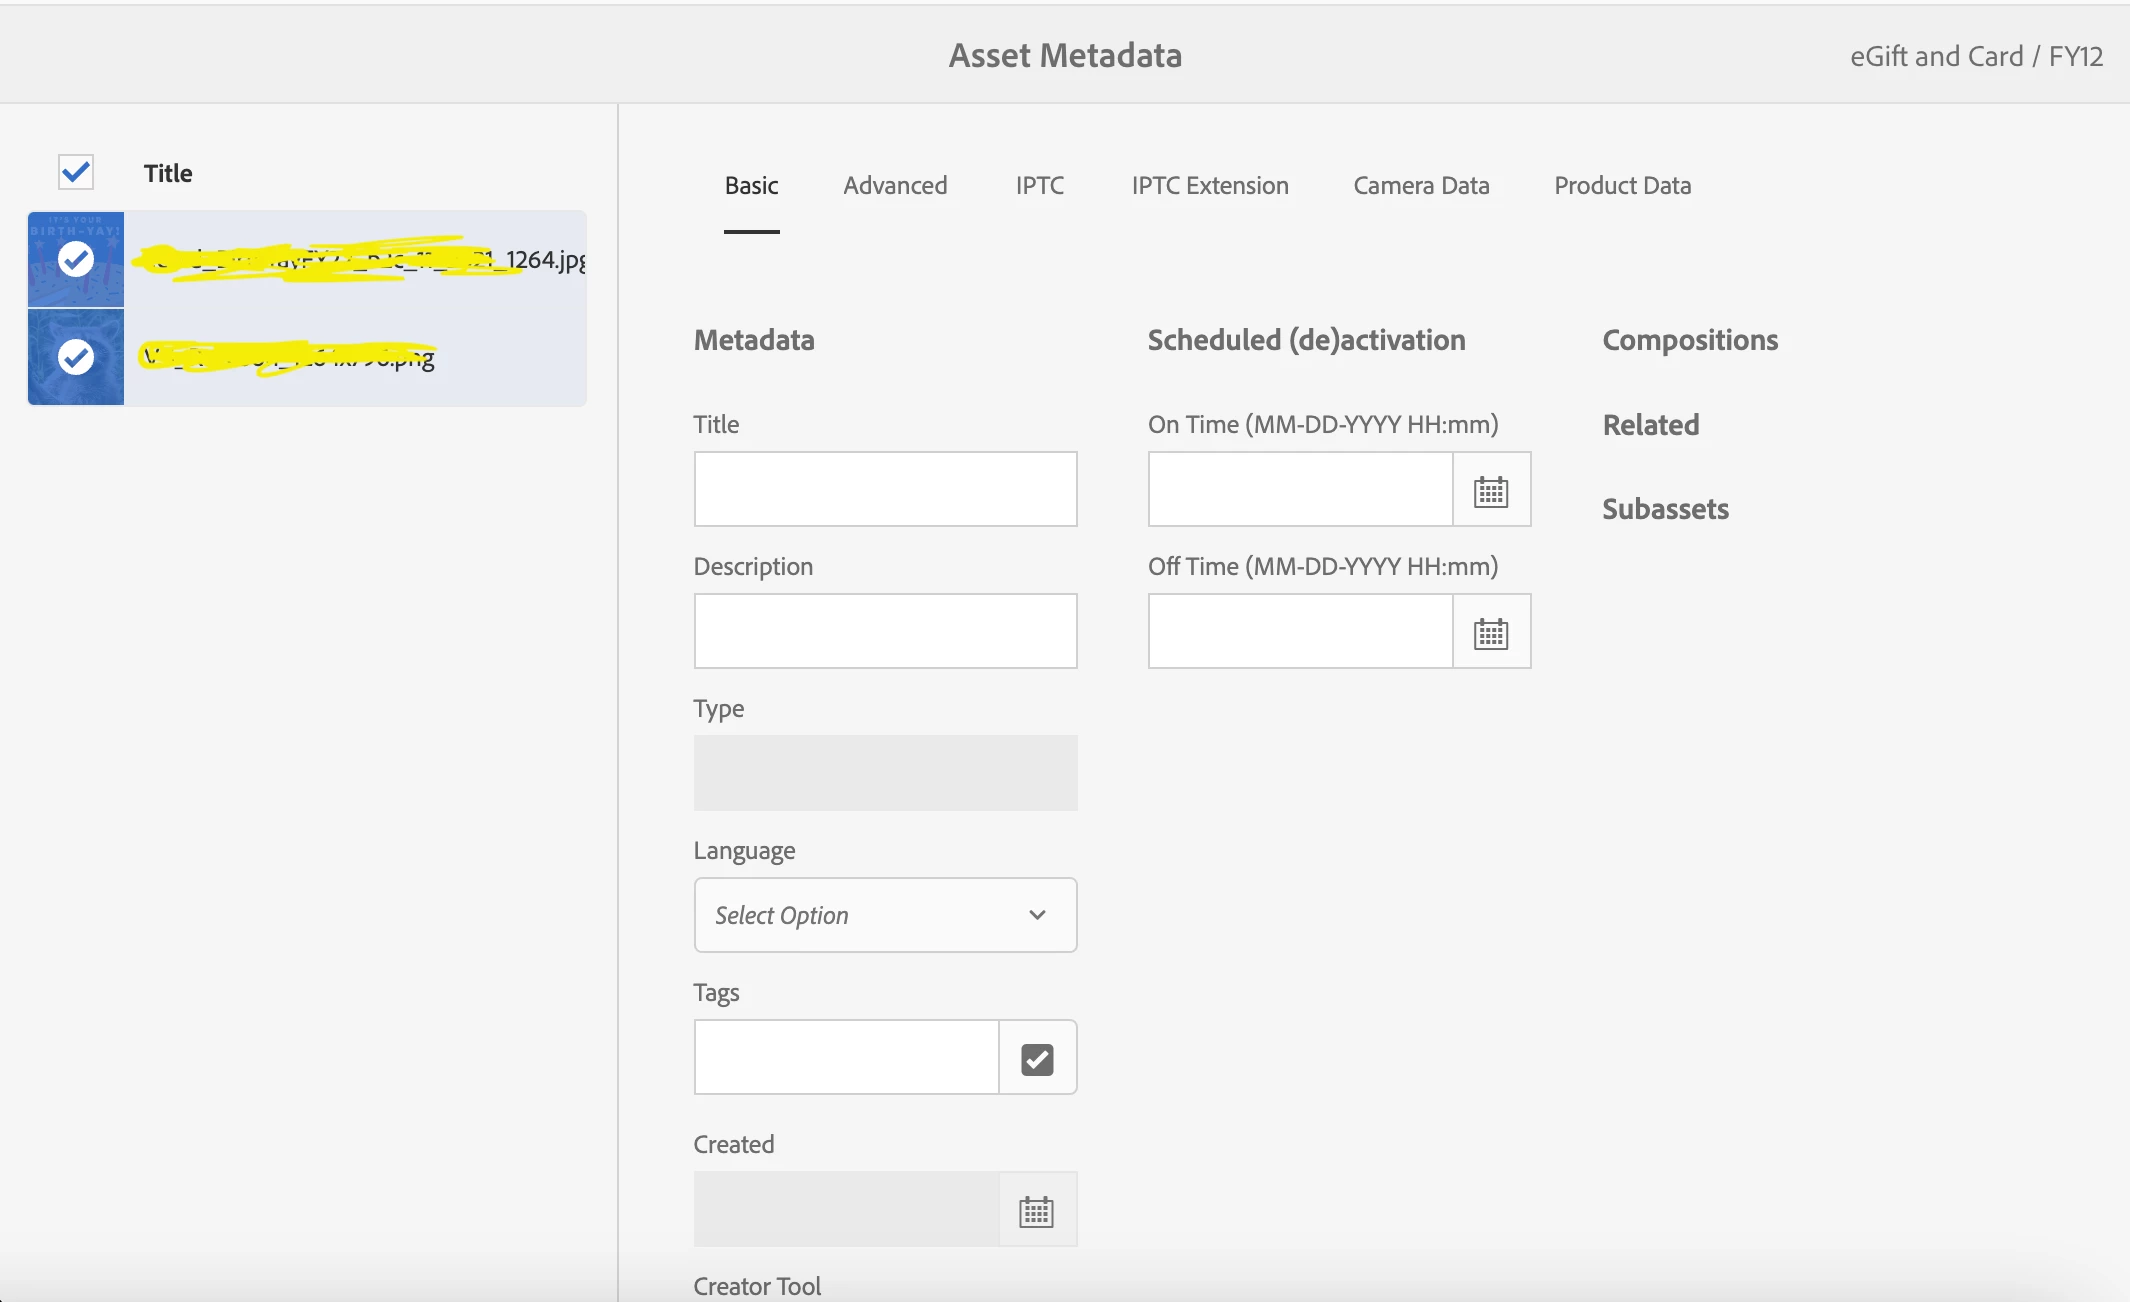Switch to the IPTC tab
The width and height of the screenshot is (2130, 1302).
point(1039,186)
